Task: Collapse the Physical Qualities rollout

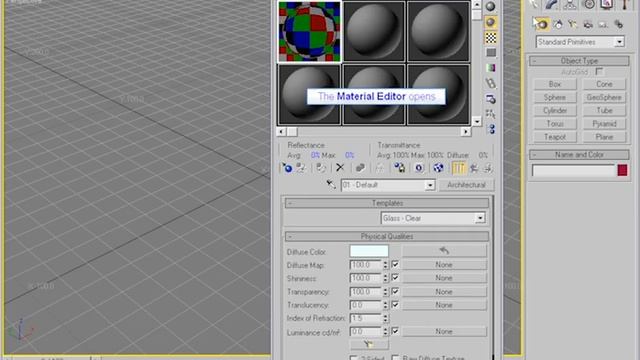Action: pyautogui.click(x=387, y=236)
